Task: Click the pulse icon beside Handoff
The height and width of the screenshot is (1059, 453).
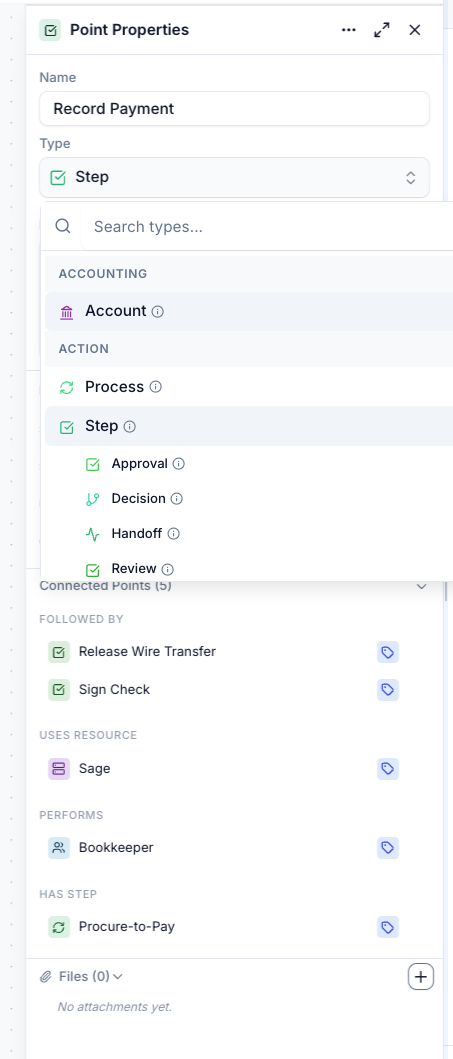Action: 92,535
